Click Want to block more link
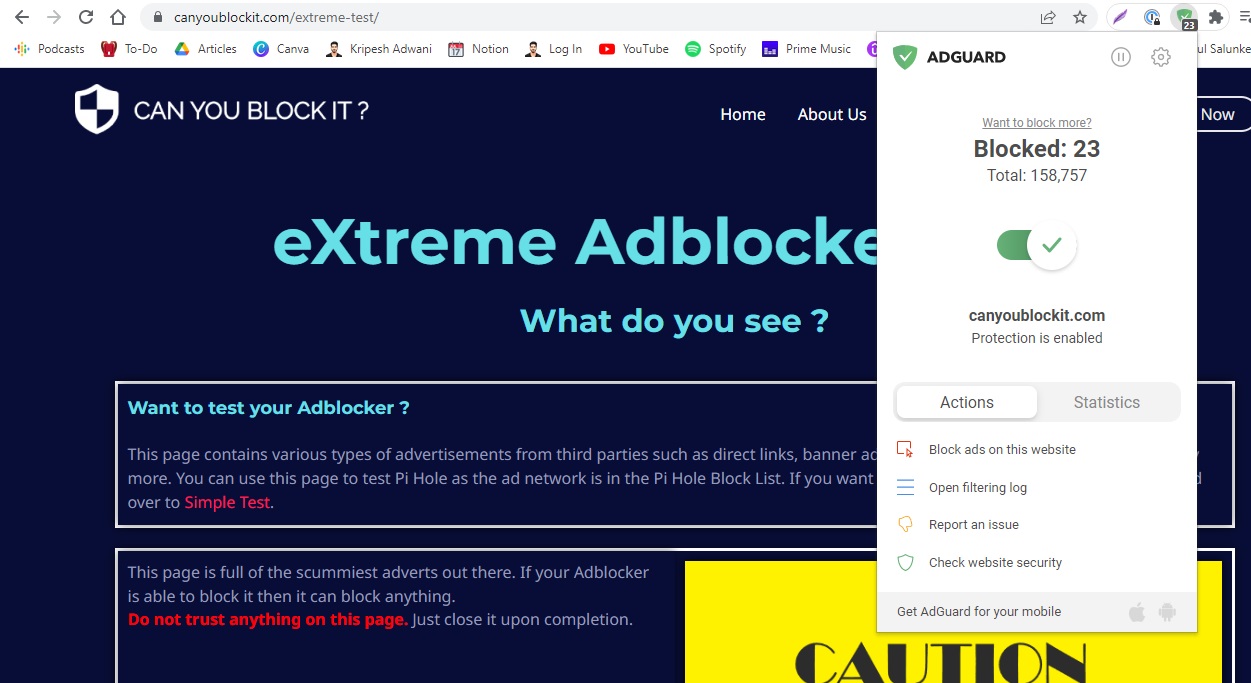The width and height of the screenshot is (1251, 683). coord(1036,123)
